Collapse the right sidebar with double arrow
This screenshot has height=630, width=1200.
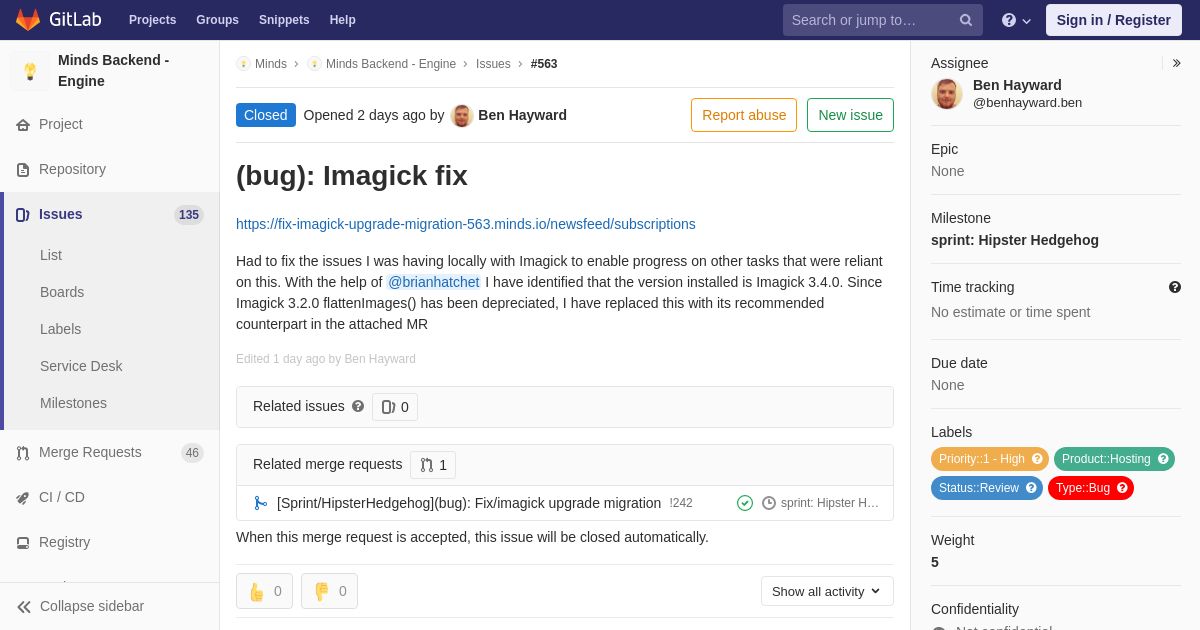click(x=1176, y=63)
